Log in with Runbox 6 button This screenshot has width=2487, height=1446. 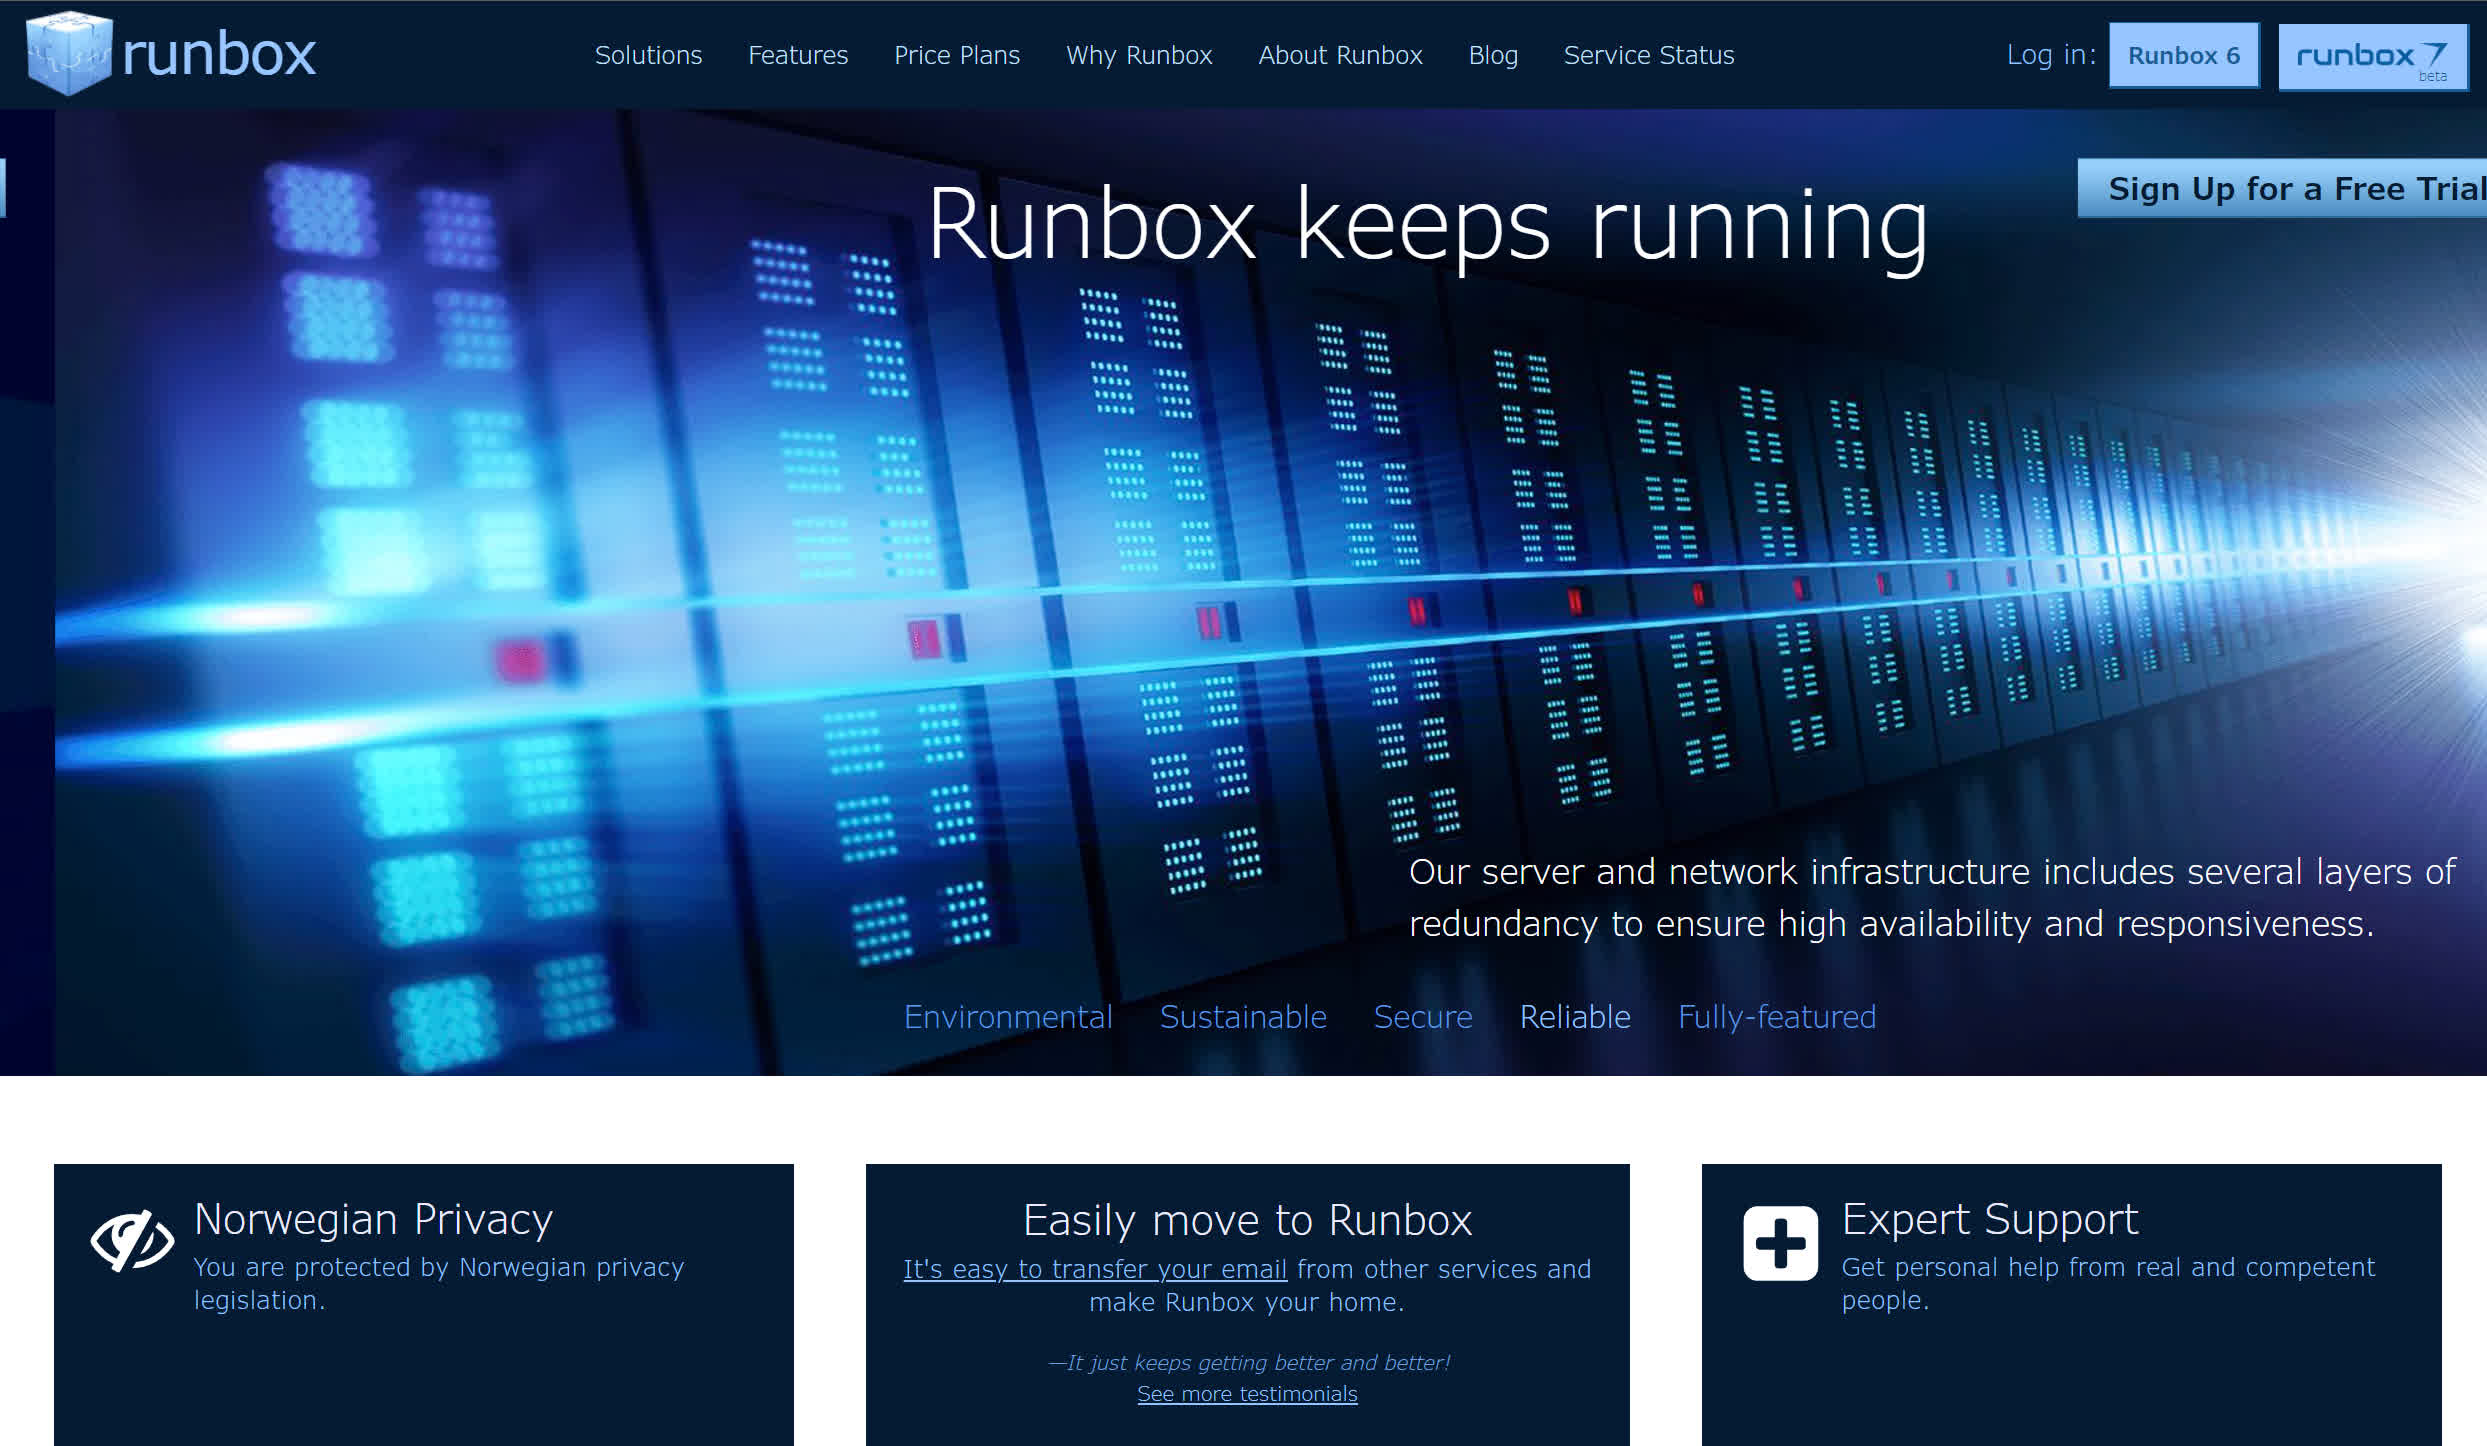(x=2184, y=55)
